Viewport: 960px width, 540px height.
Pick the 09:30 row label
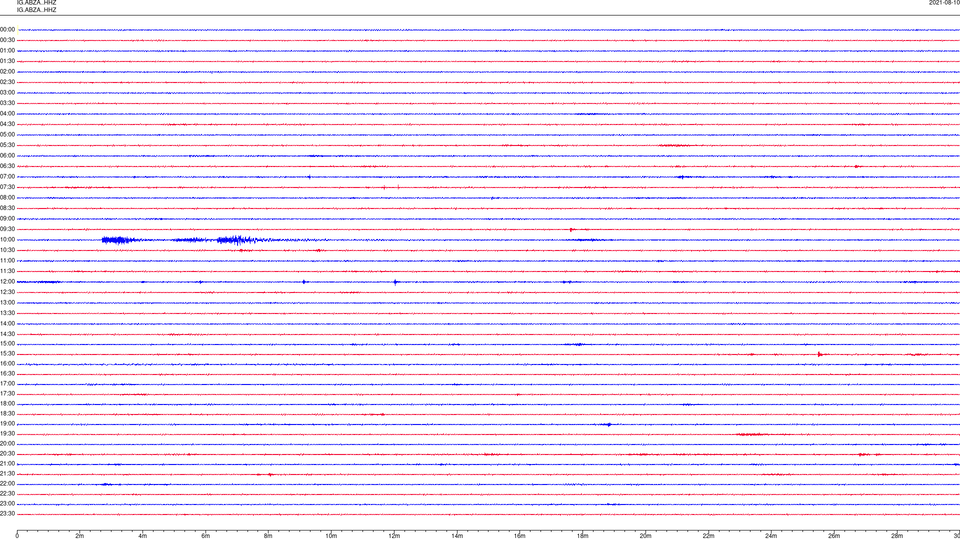click(7, 229)
